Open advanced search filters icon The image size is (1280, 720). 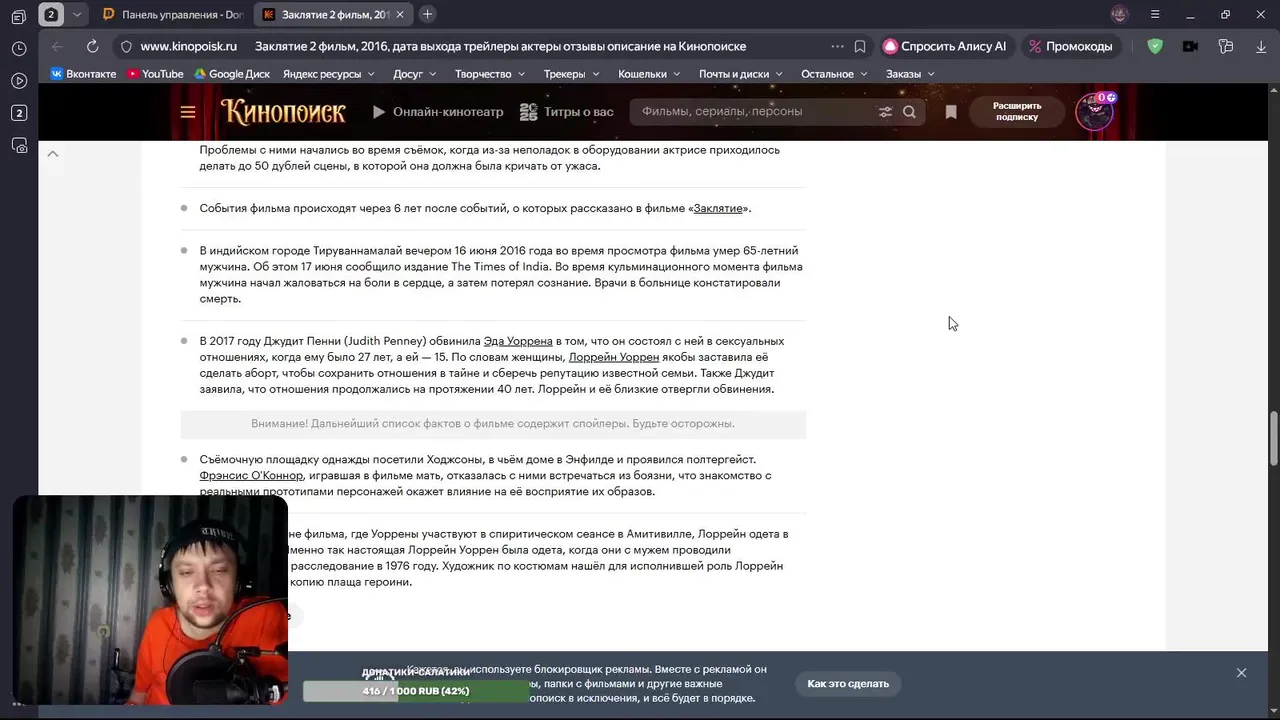[x=885, y=112]
